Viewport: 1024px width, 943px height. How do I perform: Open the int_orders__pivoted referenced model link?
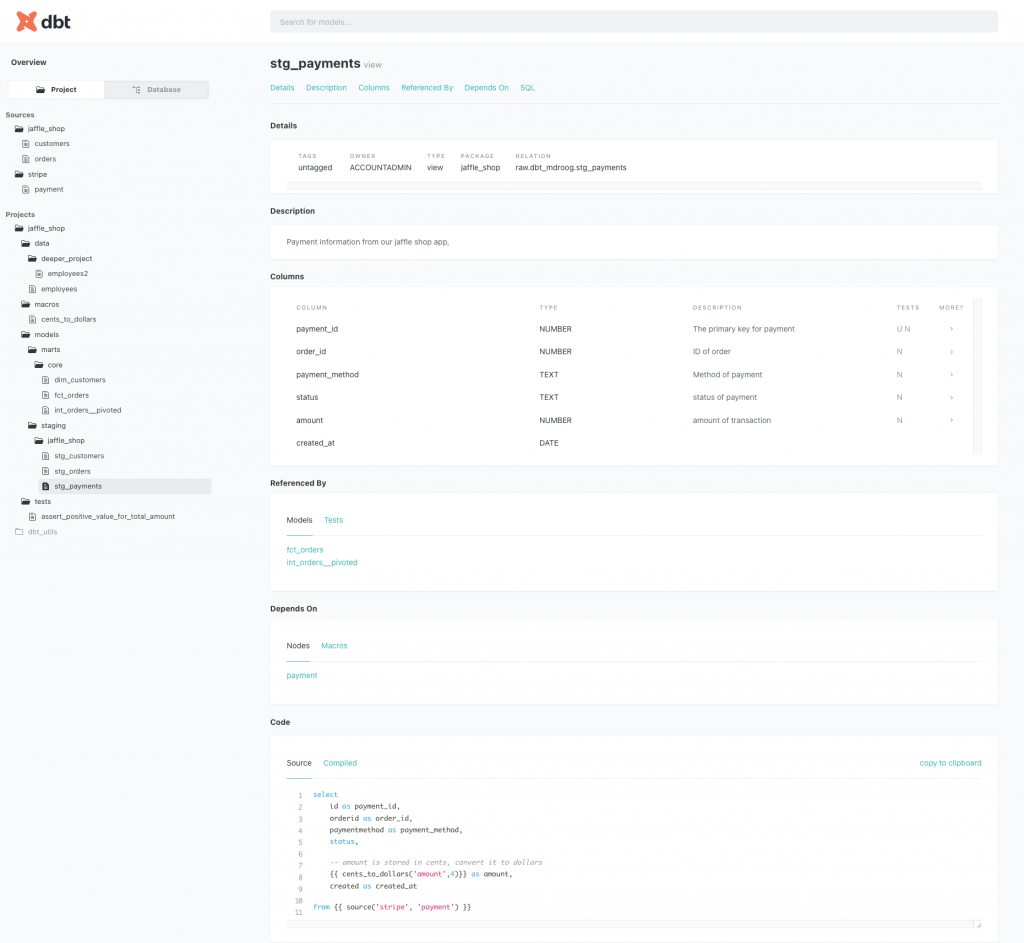coord(322,563)
